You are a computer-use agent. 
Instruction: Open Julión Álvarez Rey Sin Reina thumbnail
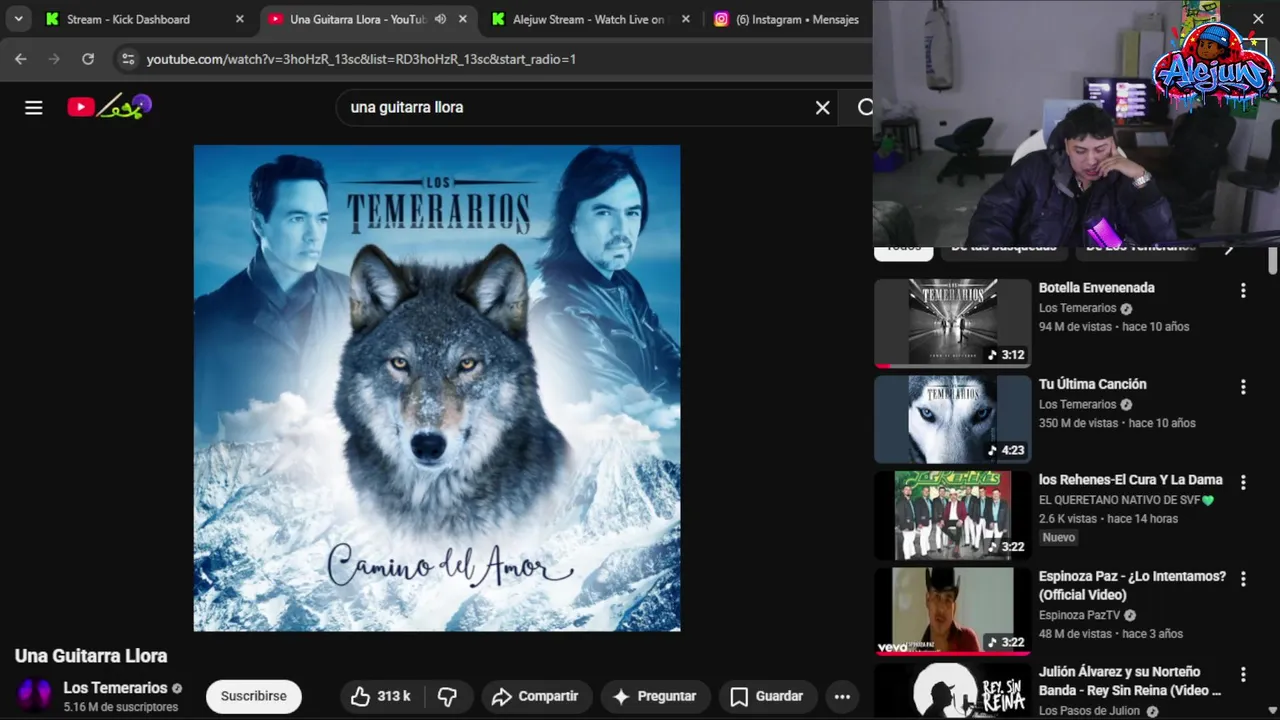tap(952, 691)
